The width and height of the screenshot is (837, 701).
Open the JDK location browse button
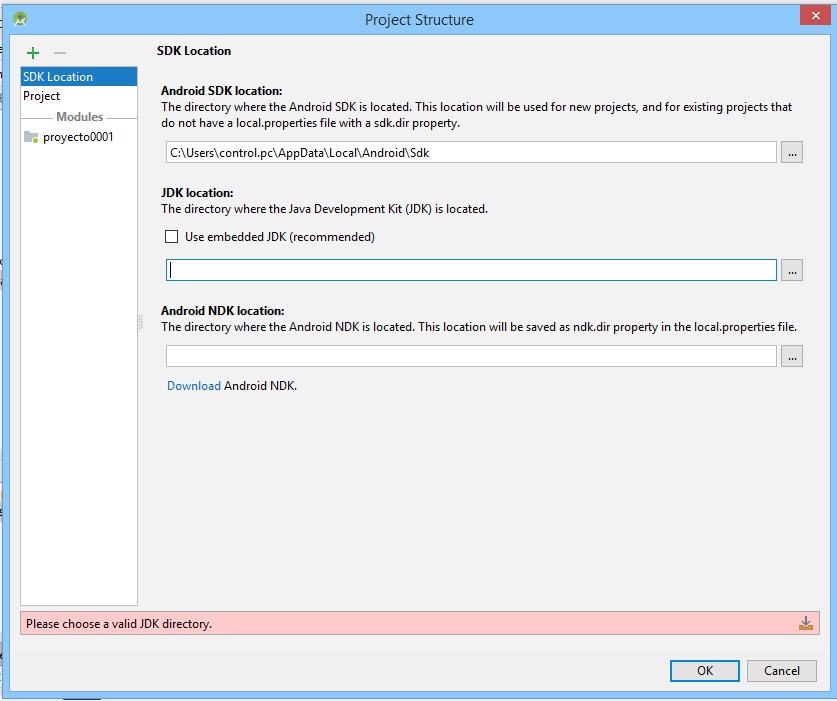[x=791, y=270]
